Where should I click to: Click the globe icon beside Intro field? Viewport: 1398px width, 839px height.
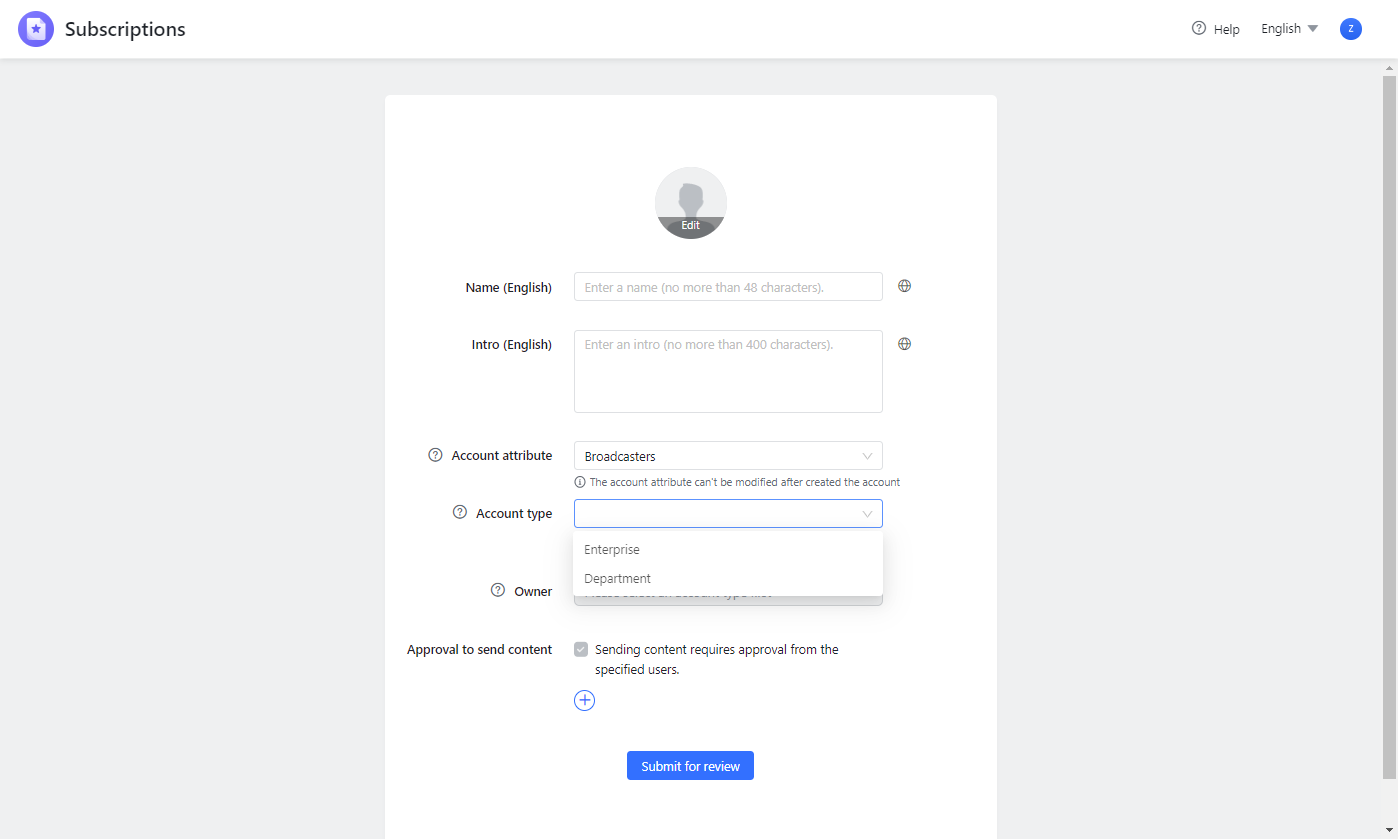tap(904, 343)
